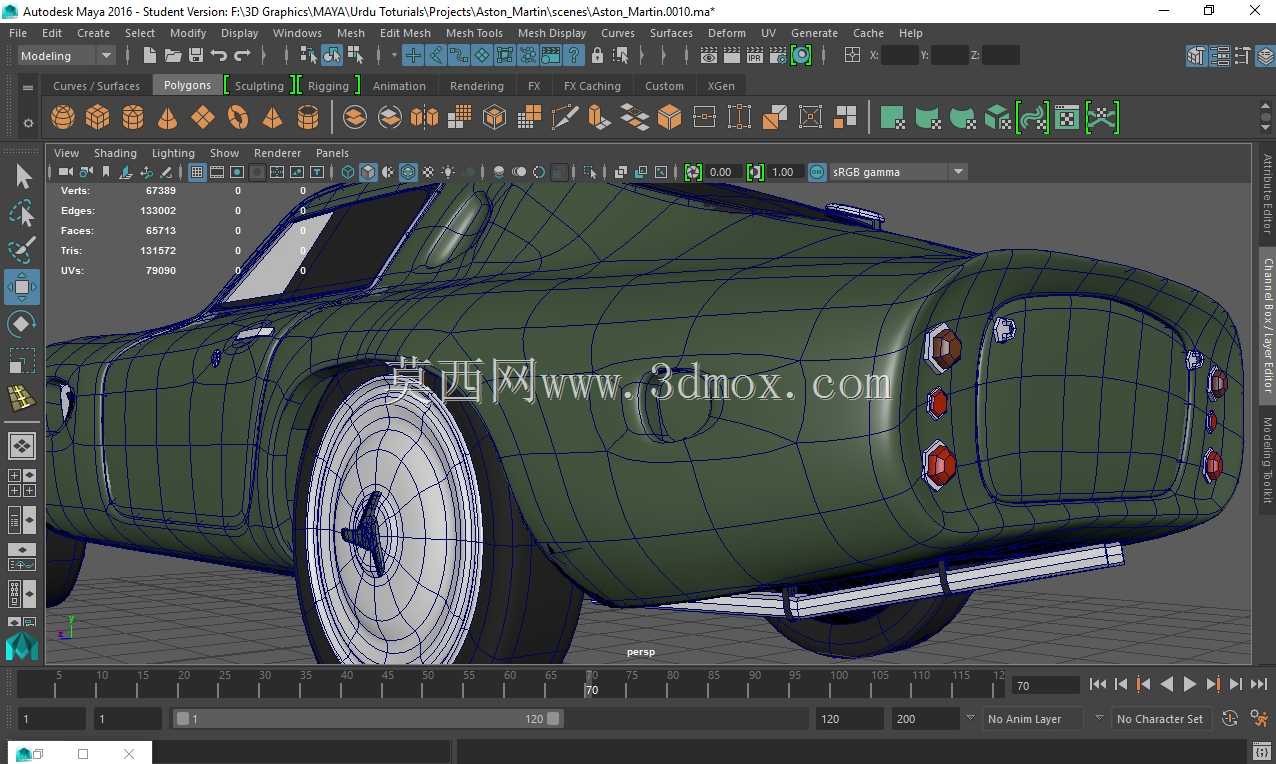Activate the Lasso Select tool
The image size is (1276, 764).
point(22,213)
